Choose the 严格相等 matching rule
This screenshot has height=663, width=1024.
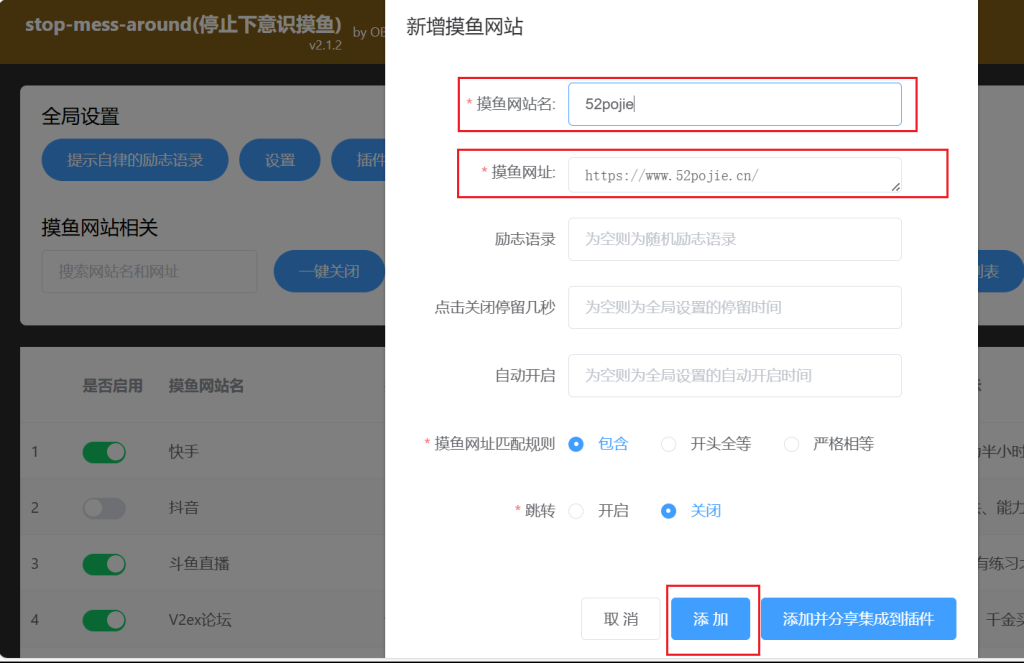point(790,443)
